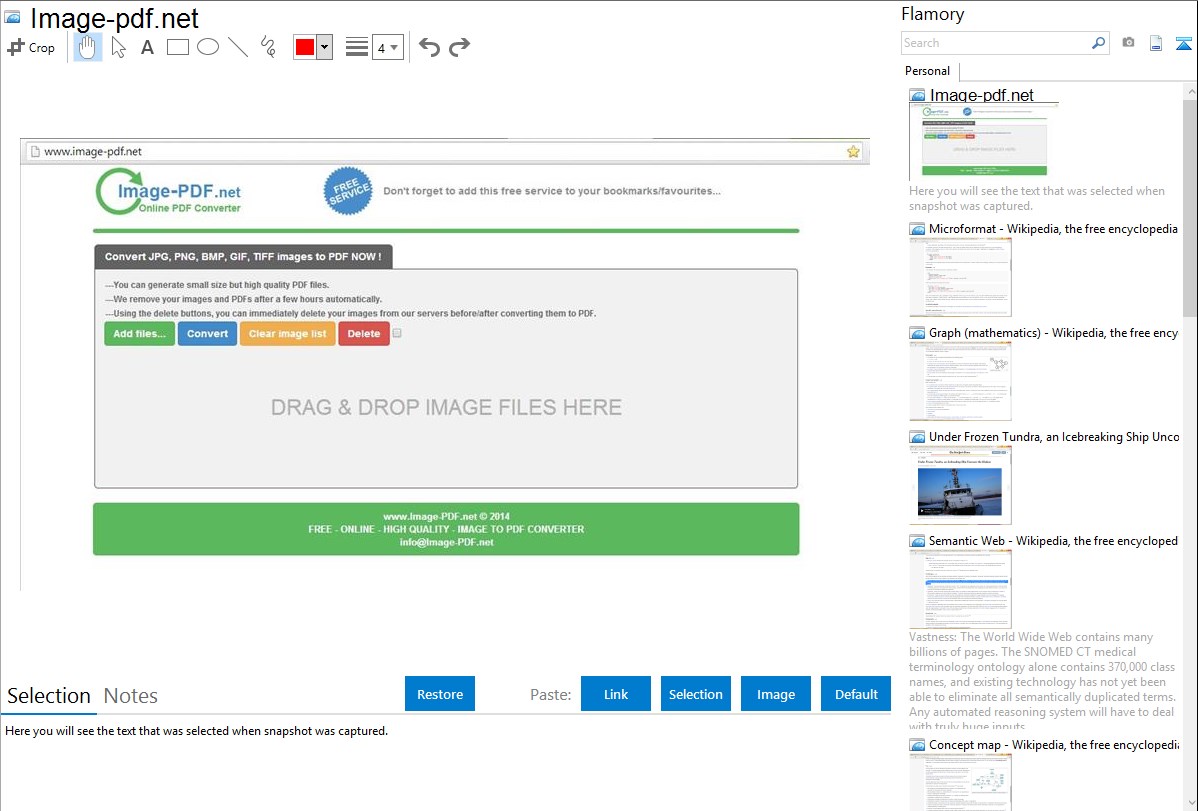The image size is (1198, 811).
Task: Click the Paste Default button
Action: coord(856,694)
